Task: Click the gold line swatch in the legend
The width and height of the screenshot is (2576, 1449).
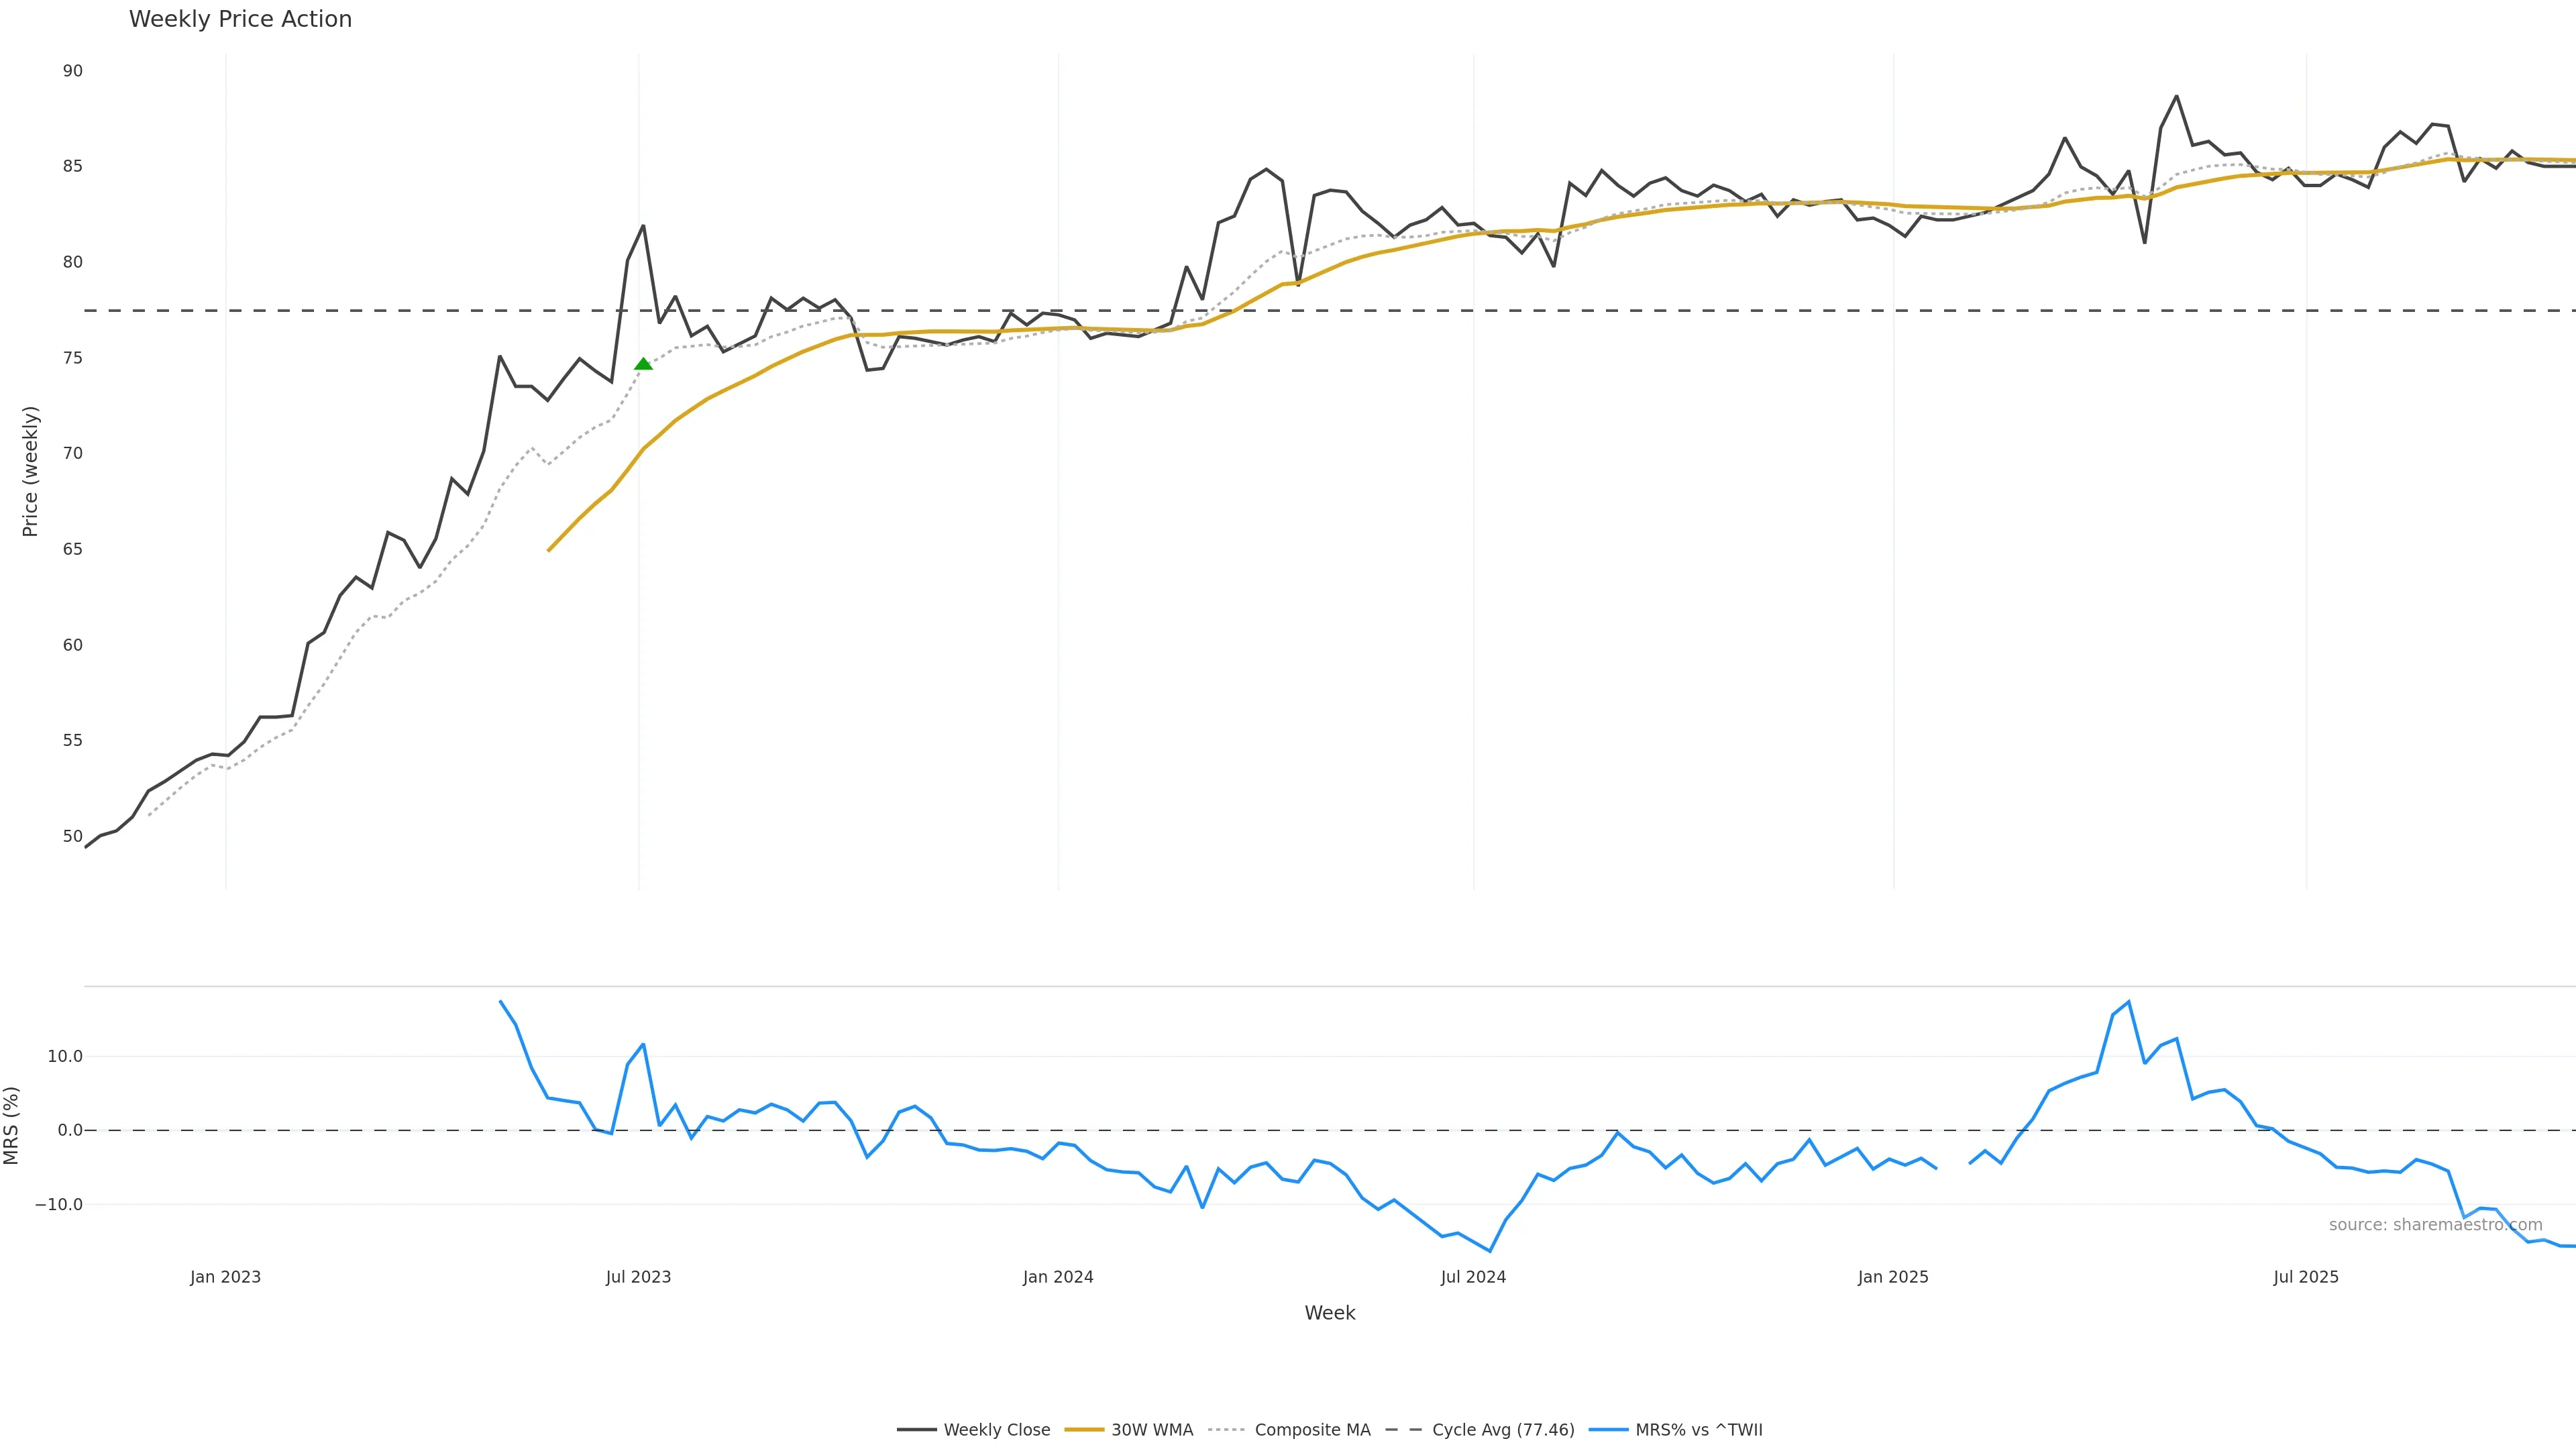Action: [x=1084, y=1430]
